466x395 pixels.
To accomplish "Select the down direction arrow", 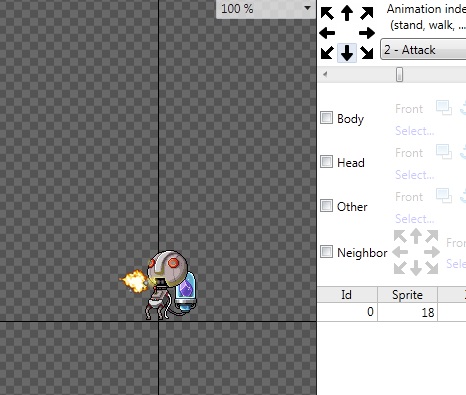I will click(x=347, y=53).
